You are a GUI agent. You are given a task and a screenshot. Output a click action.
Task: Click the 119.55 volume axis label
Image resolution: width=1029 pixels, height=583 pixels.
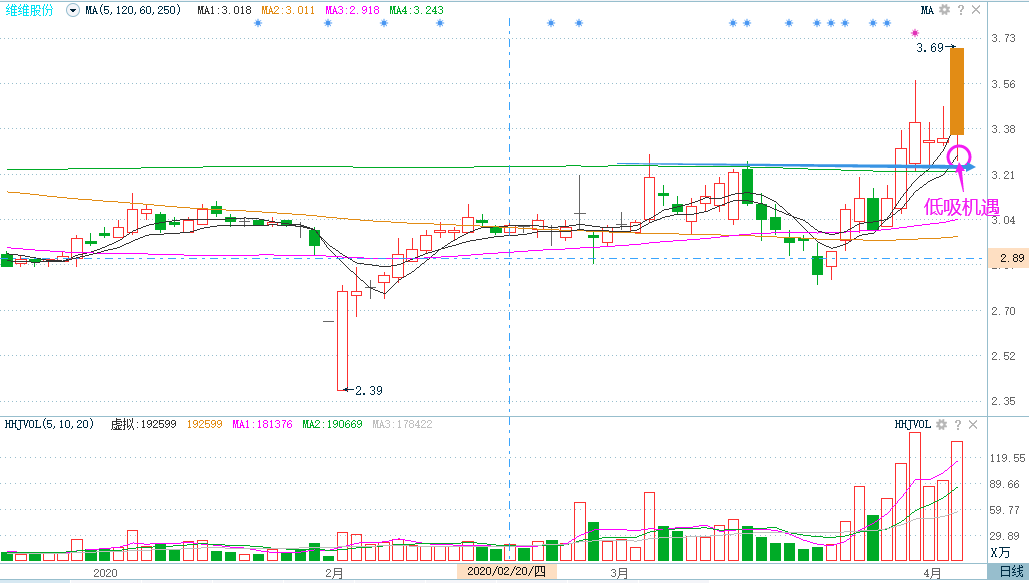click(x=1007, y=458)
